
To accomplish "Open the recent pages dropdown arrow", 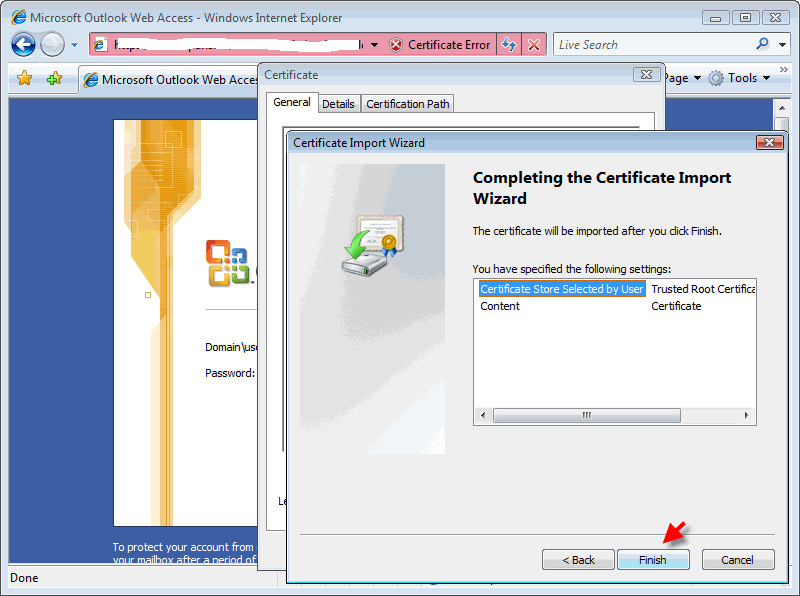I will [74, 45].
